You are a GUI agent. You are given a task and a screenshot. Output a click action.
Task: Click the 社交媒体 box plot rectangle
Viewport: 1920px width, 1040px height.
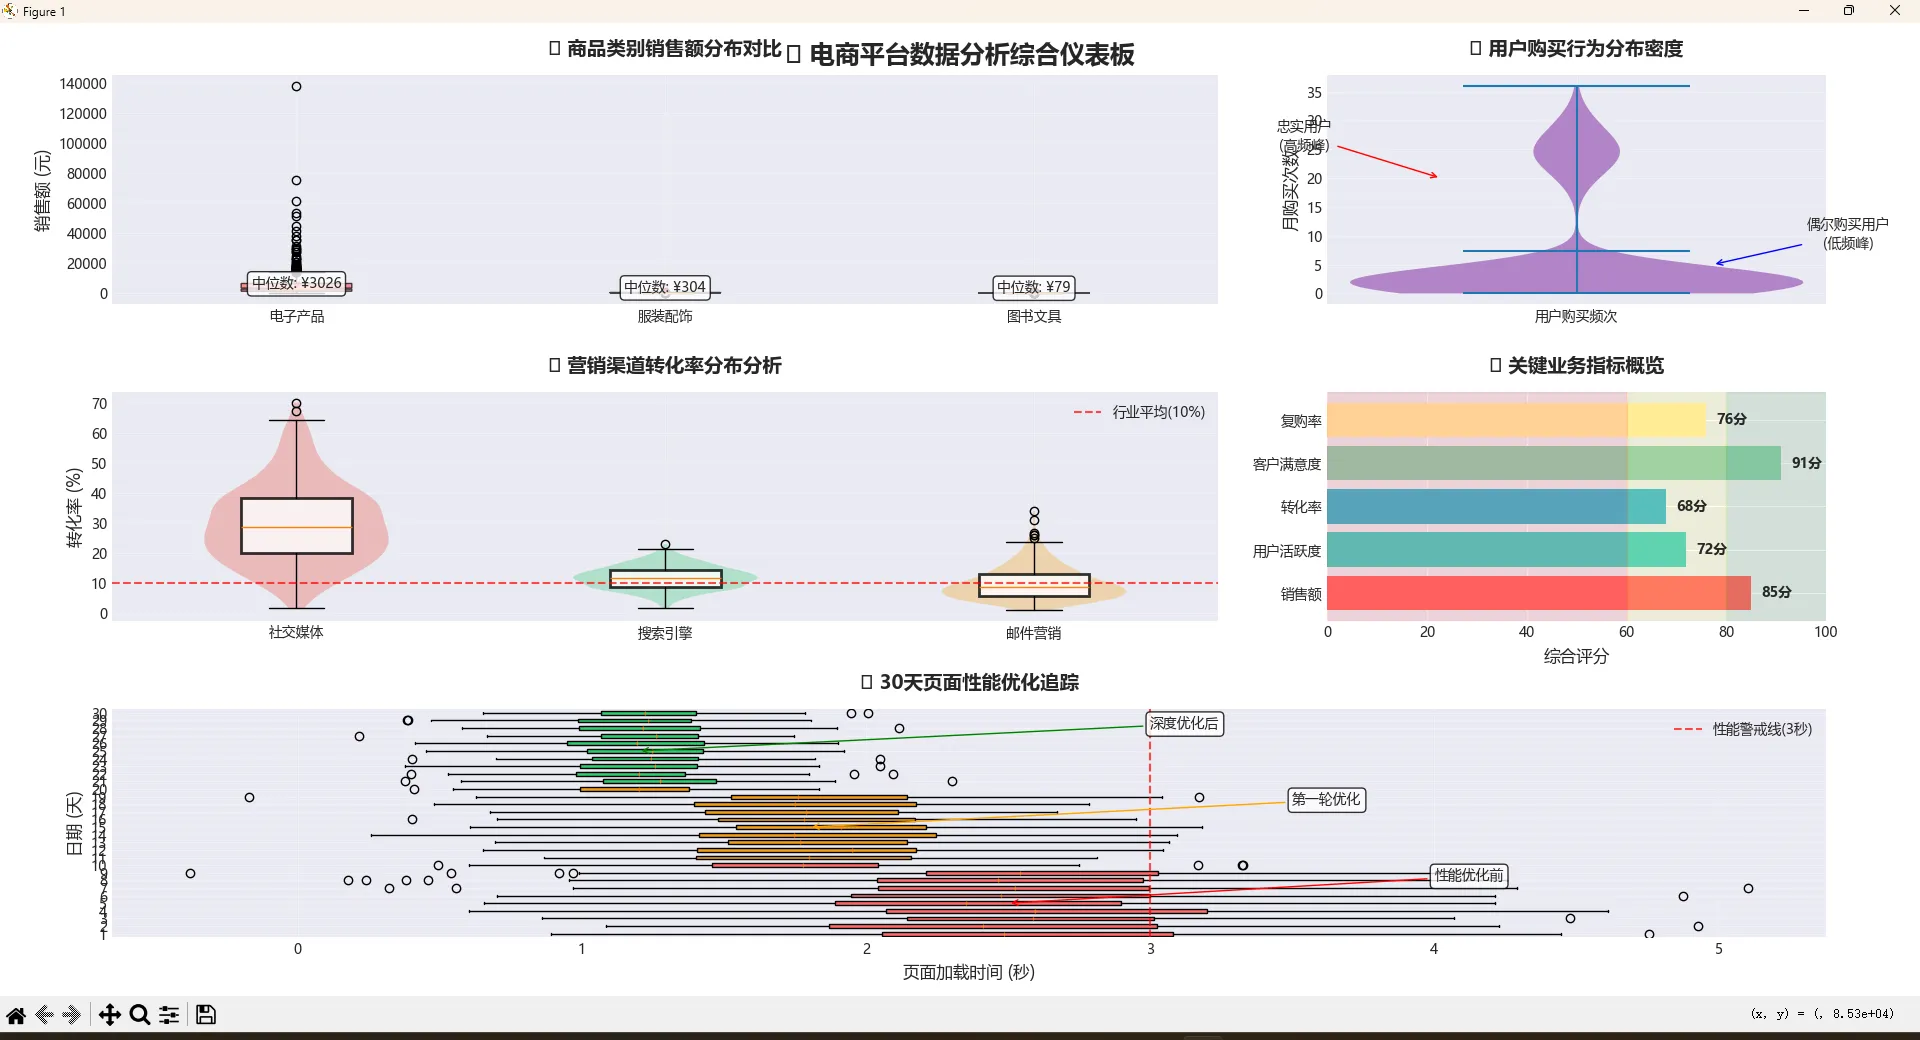[297, 526]
